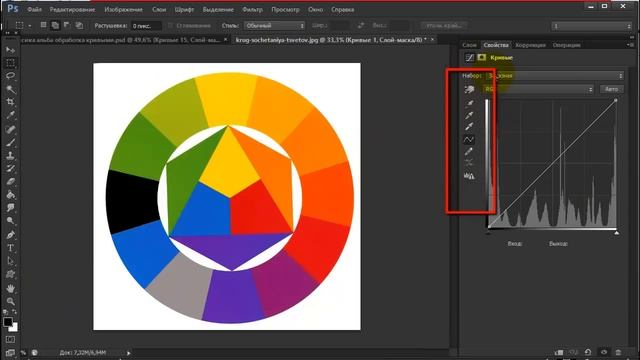Image resolution: width=640 pixels, height=360 pixels.
Task: Switch to the Операции panel tab
Action: pos(567,45)
